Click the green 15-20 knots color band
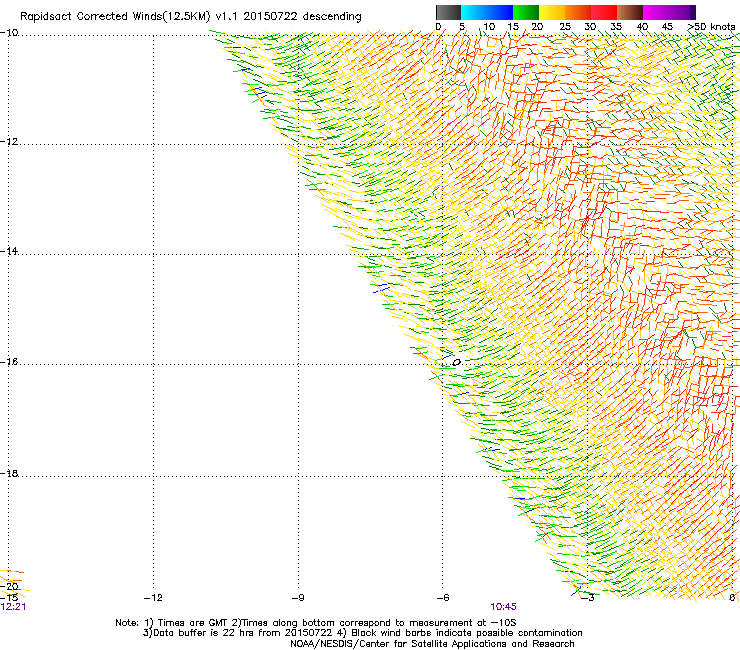Viewport: 740px width, 650px height. 526,12
